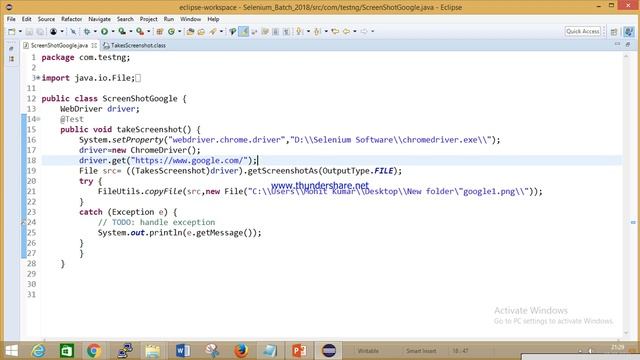The image size is (640, 360).
Task: Toggle the highlighted Mark Occurrences button
Action: (243, 31)
